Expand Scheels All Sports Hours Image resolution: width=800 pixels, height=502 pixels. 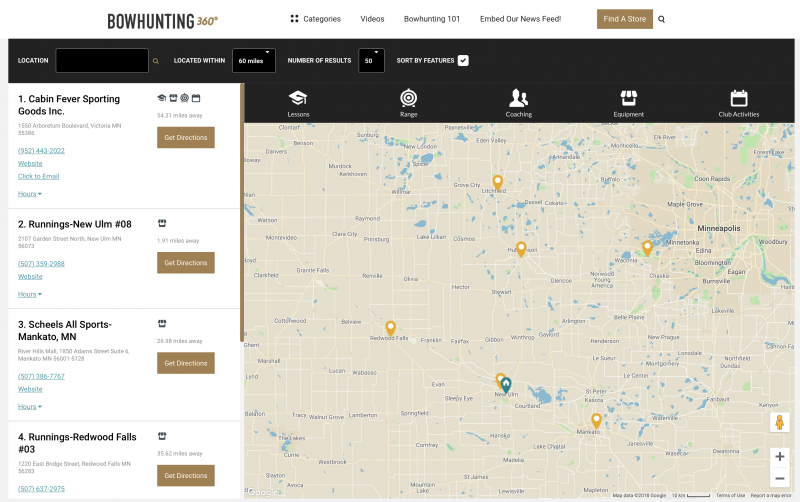pos(30,407)
